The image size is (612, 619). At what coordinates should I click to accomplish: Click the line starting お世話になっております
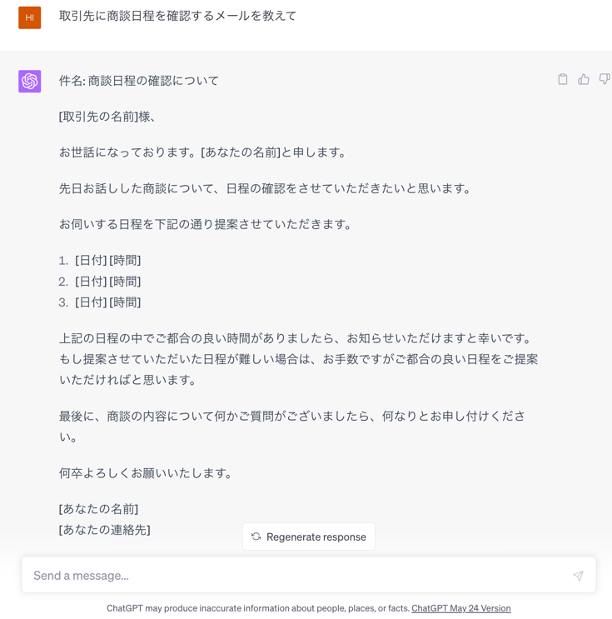(203, 152)
